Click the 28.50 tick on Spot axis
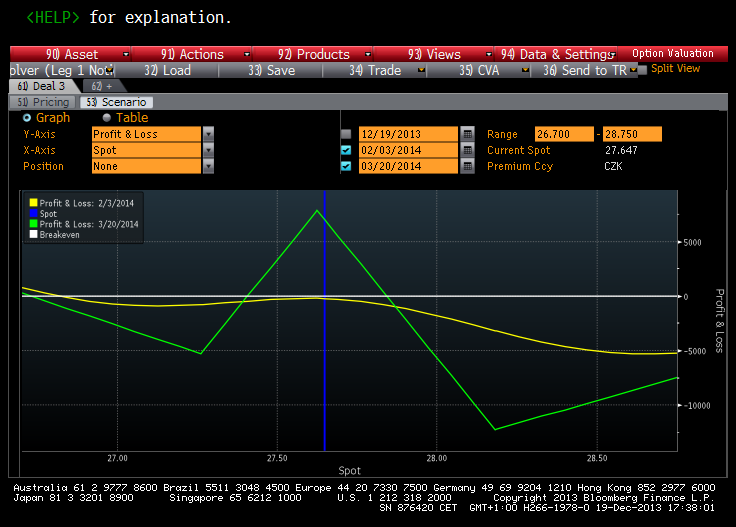 click(597, 458)
